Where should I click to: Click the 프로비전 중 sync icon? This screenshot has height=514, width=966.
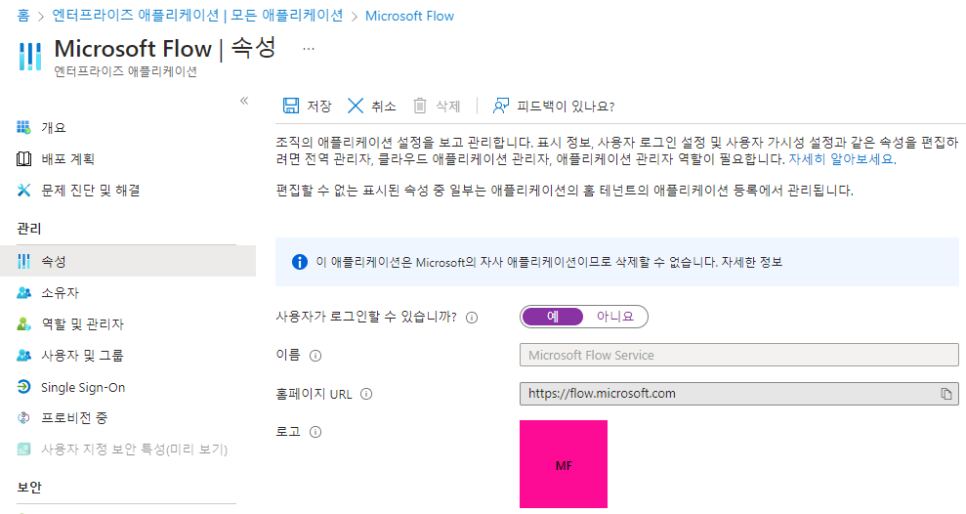tap(23, 418)
